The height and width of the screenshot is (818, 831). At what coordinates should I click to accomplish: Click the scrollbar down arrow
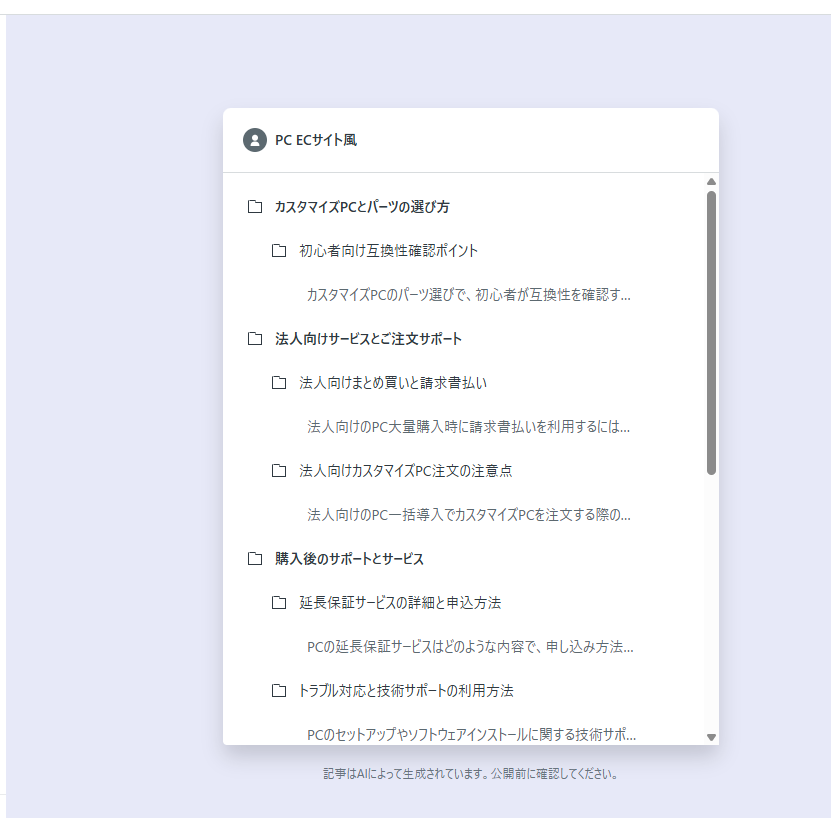711,738
